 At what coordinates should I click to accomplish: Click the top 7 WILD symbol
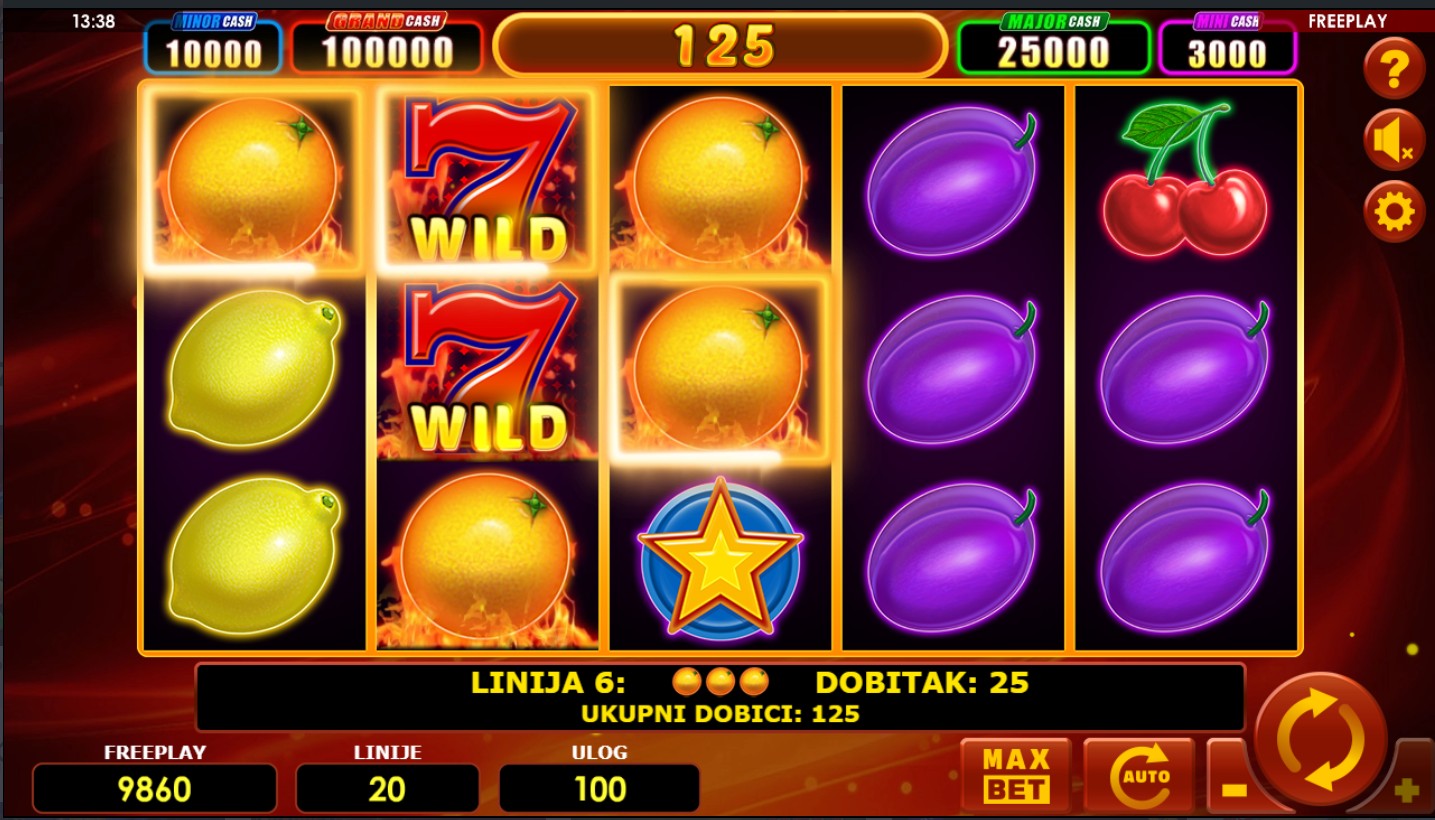[x=487, y=178]
